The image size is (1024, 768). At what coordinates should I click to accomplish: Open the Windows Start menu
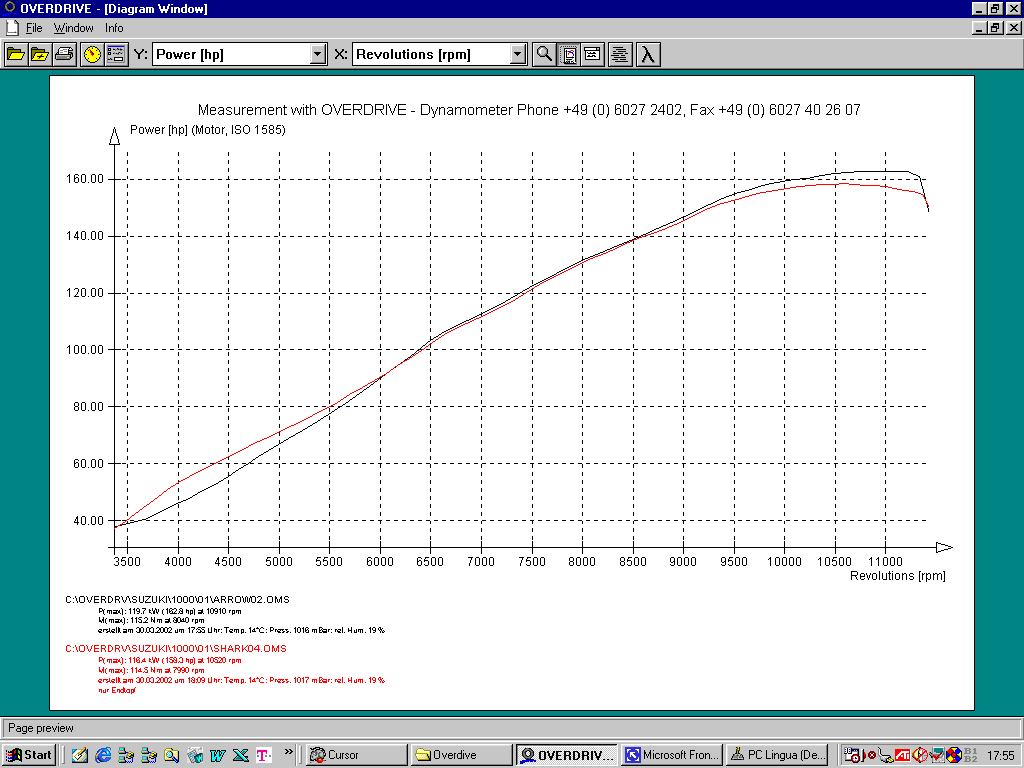coord(29,755)
